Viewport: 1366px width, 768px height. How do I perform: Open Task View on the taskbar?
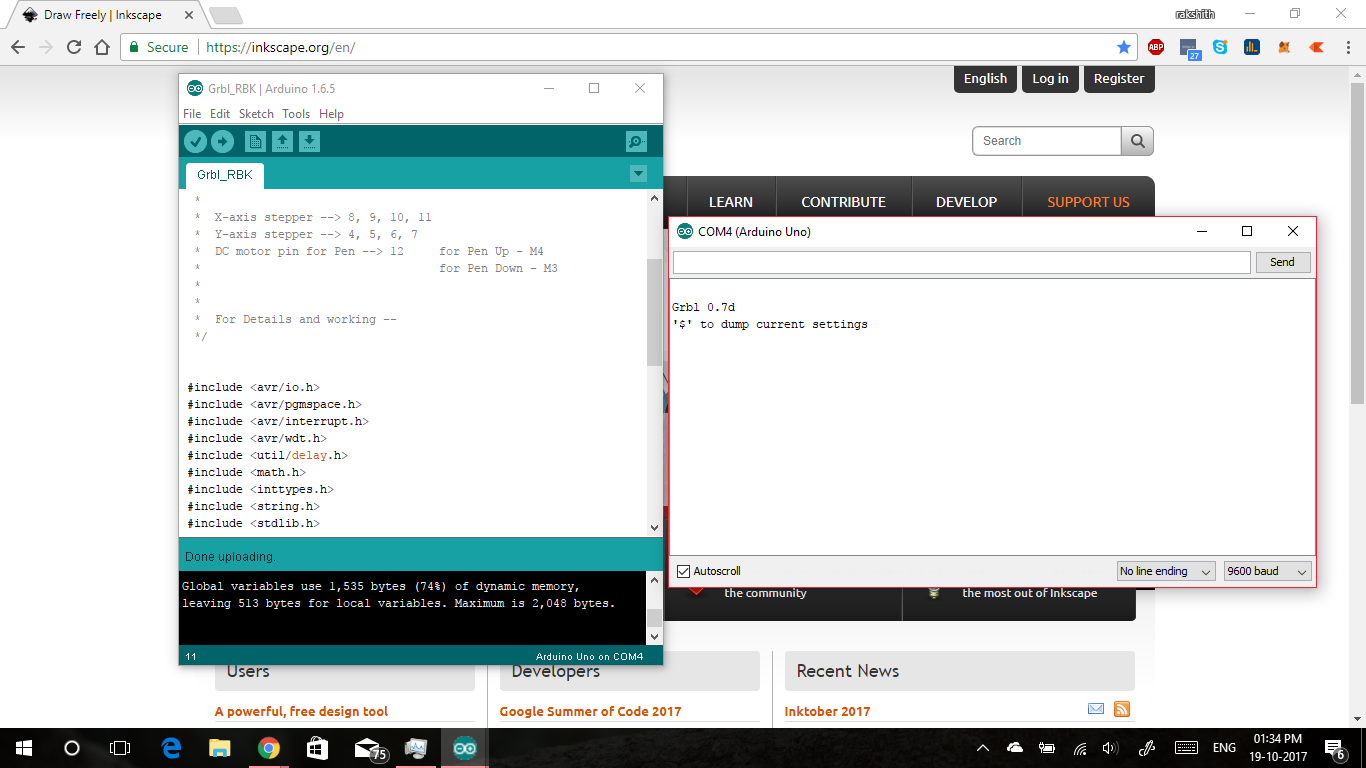(x=120, y=748)
